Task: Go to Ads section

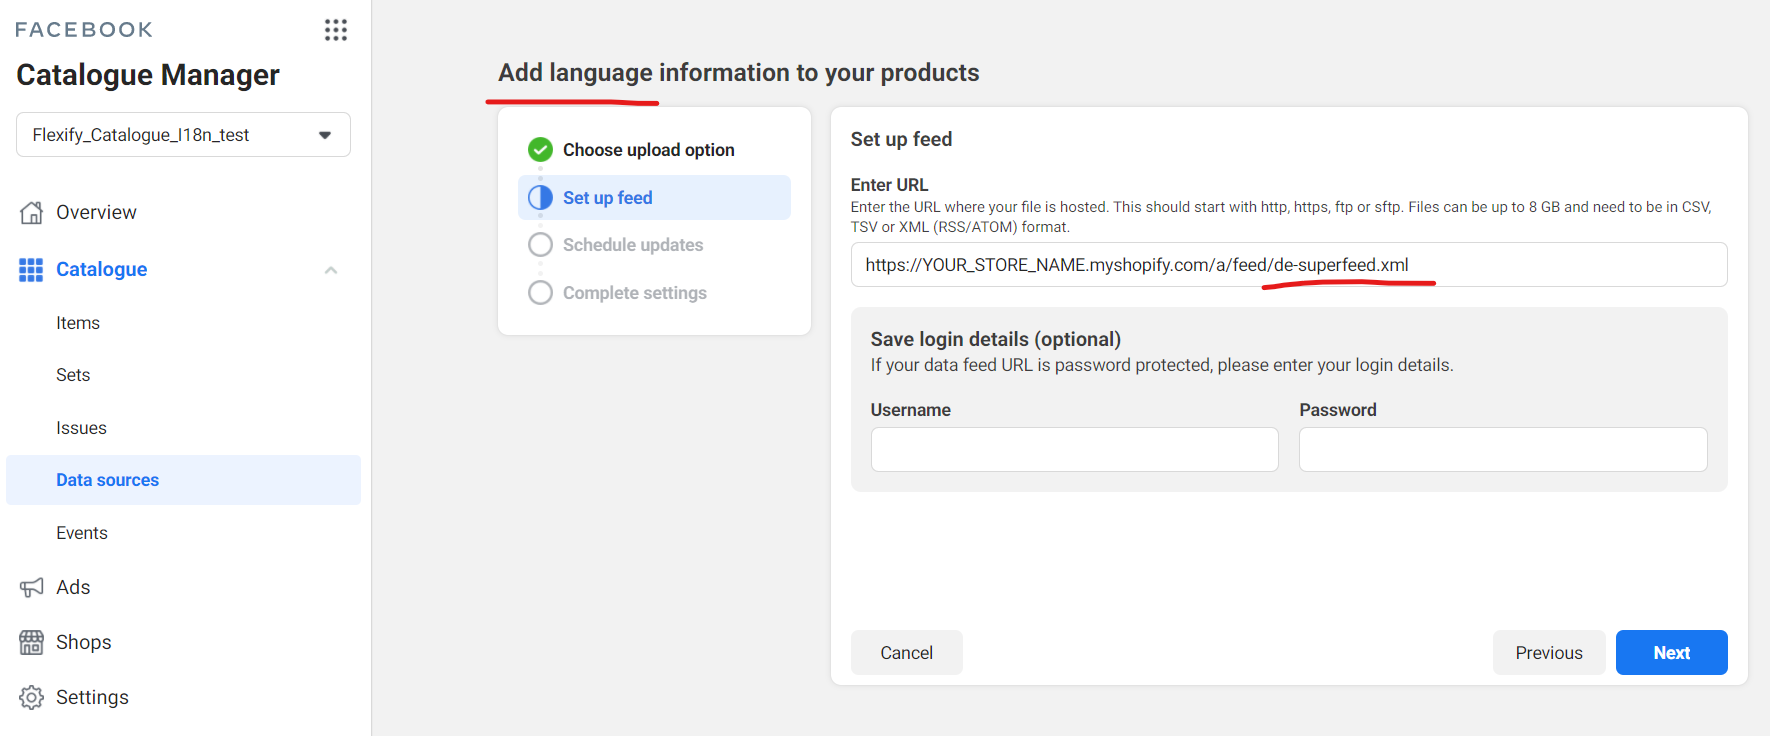Action: click(73, 587)
